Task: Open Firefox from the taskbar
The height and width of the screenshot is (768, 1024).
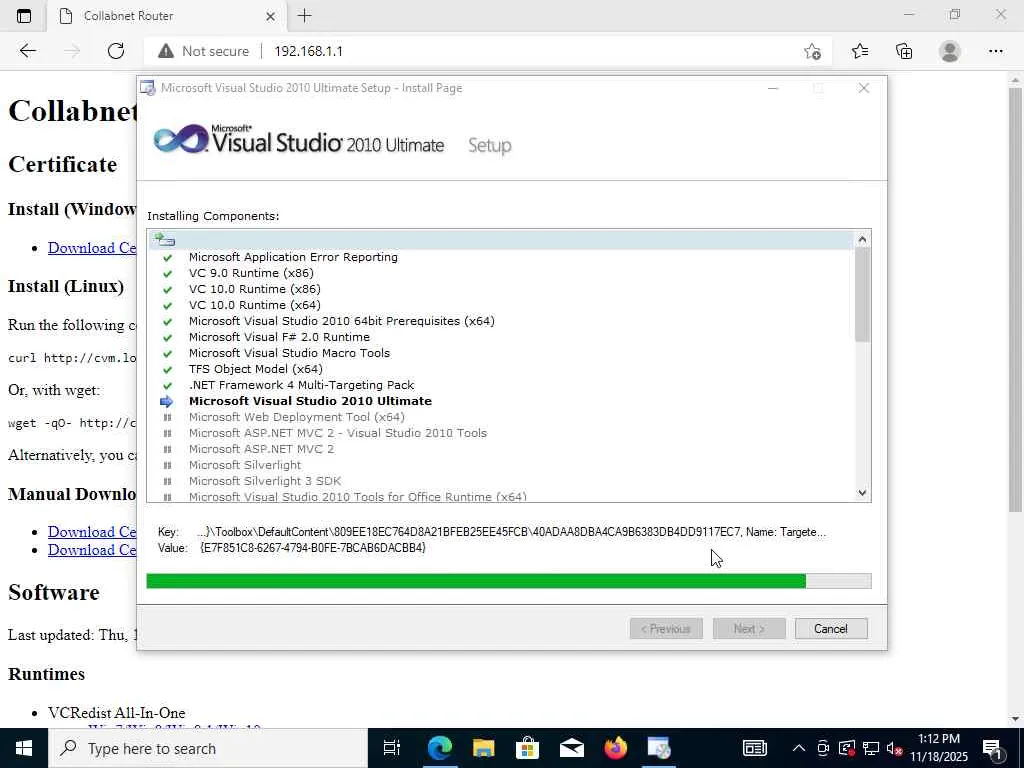Action: [615, 748]
